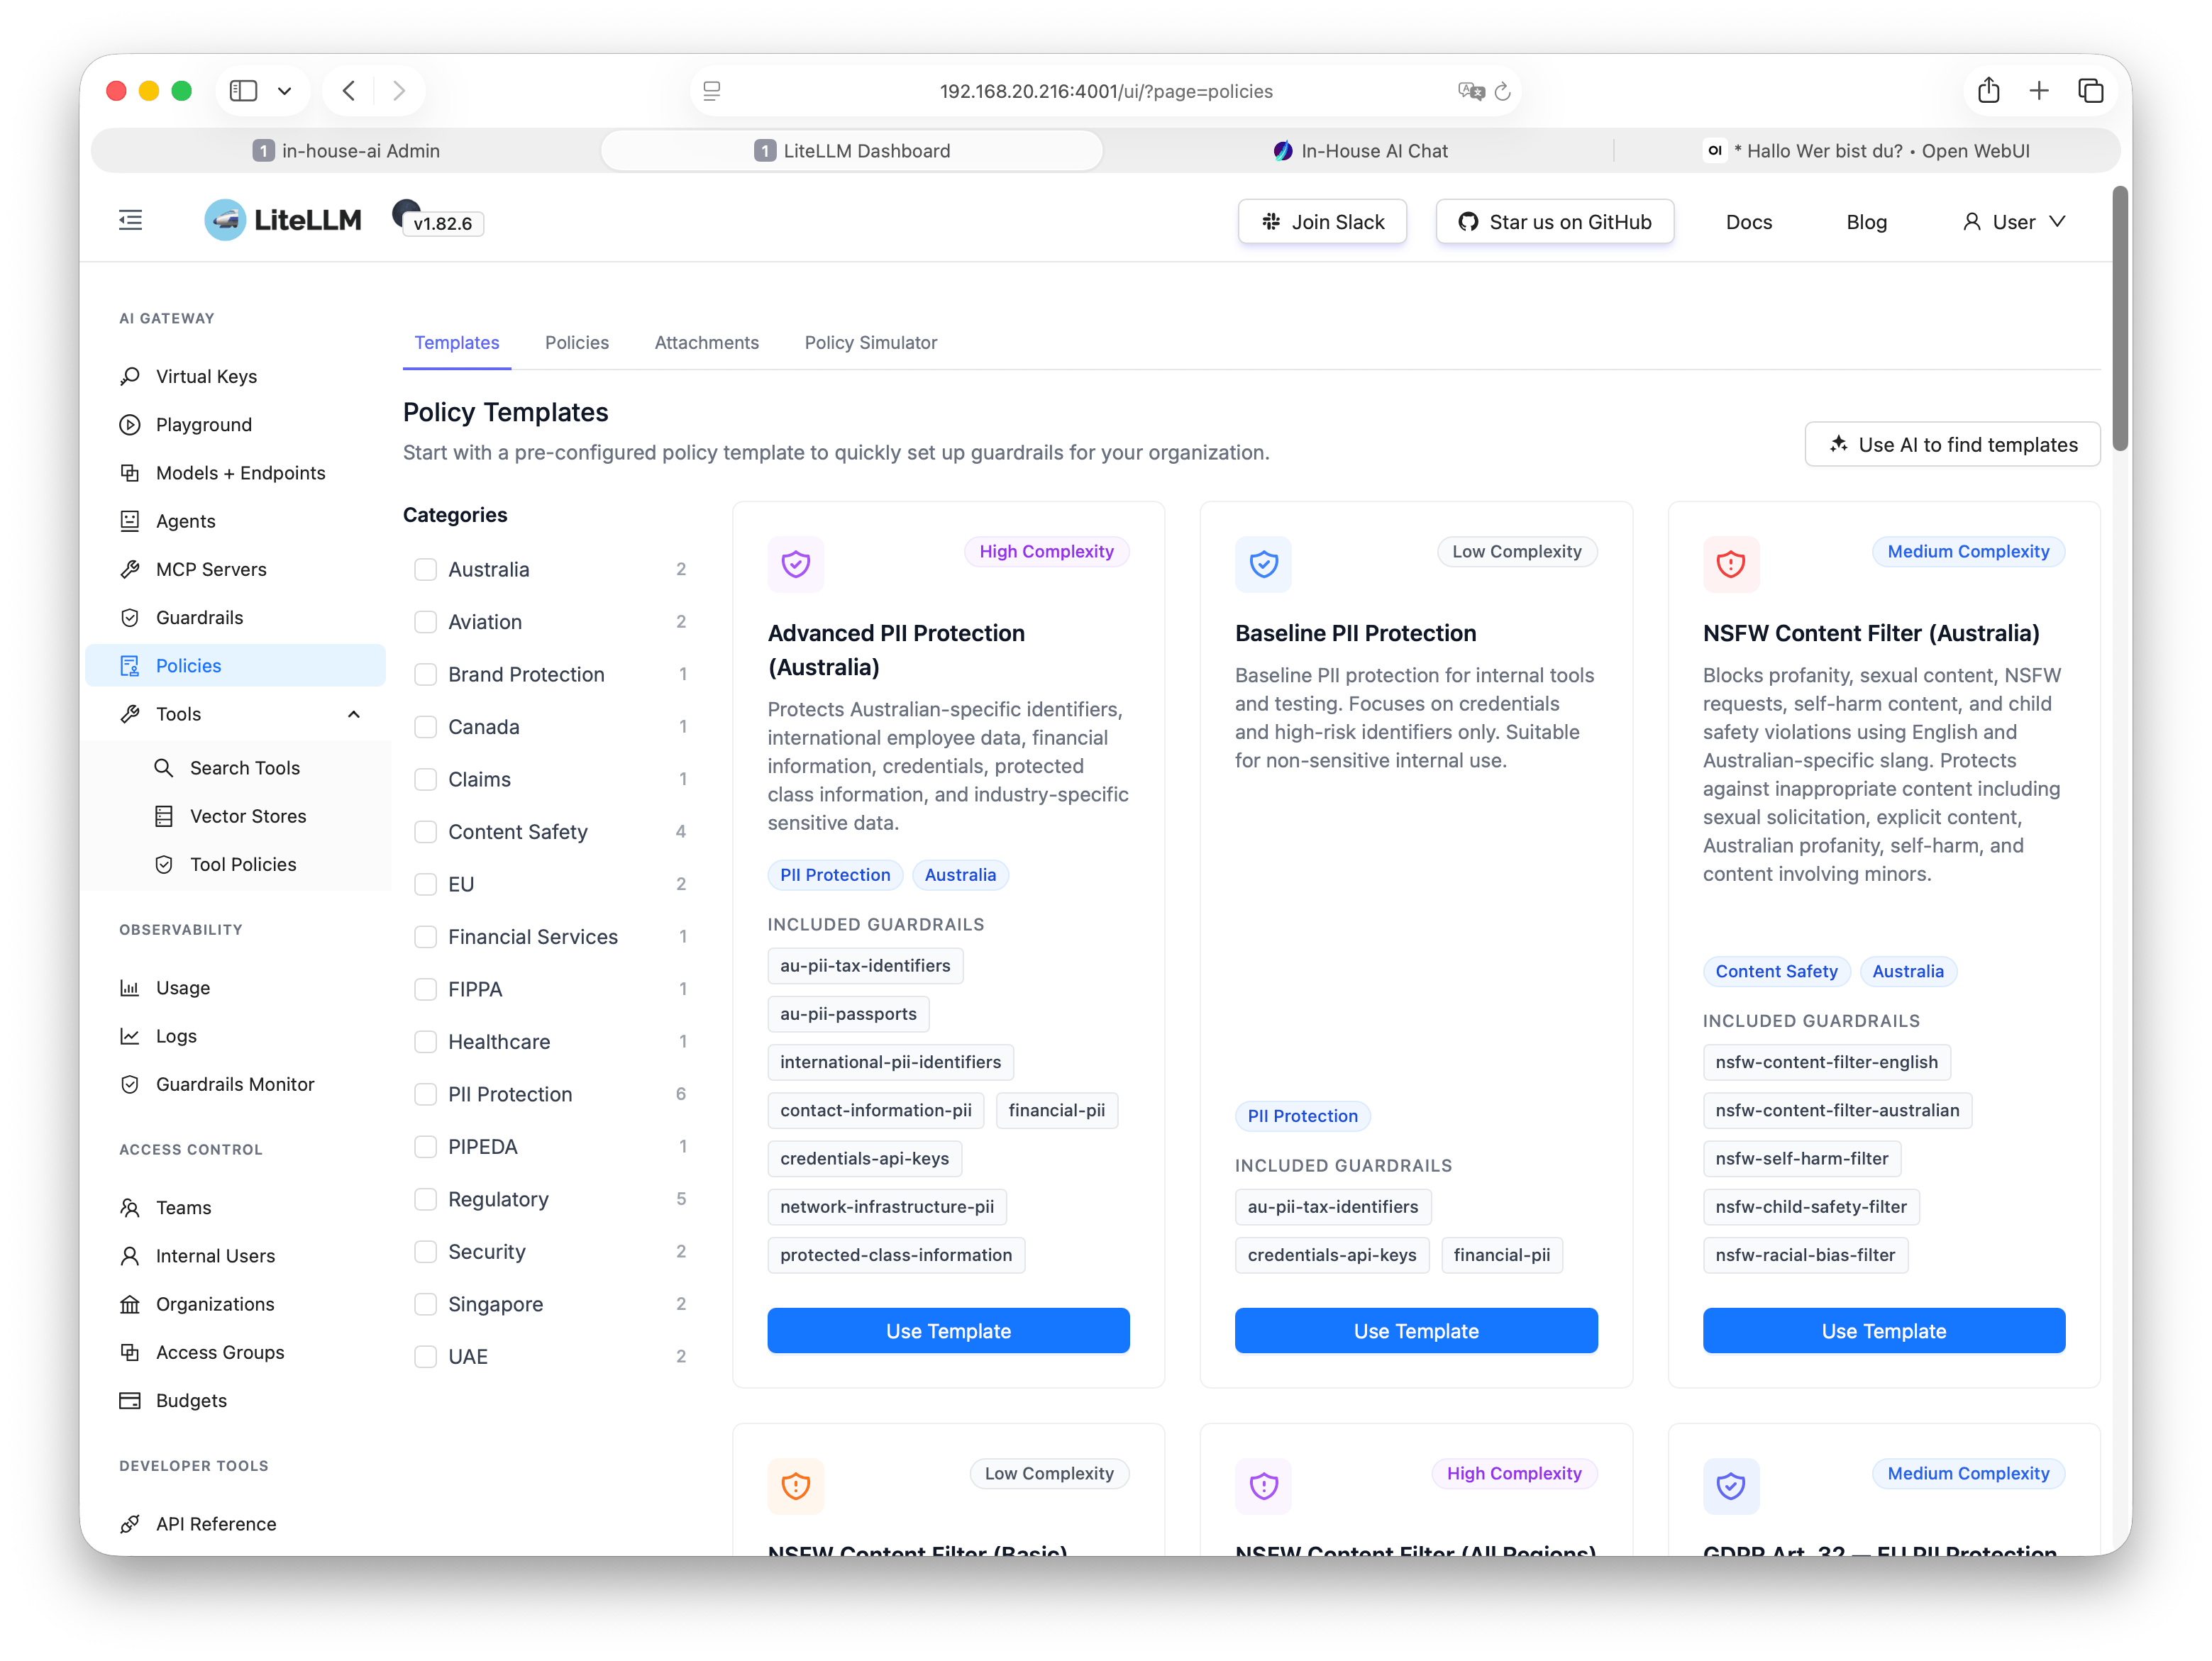Tick the Content Safety checkbox
The width and height of the screenshot is (2212, 1661).
[x=426, y=832]
